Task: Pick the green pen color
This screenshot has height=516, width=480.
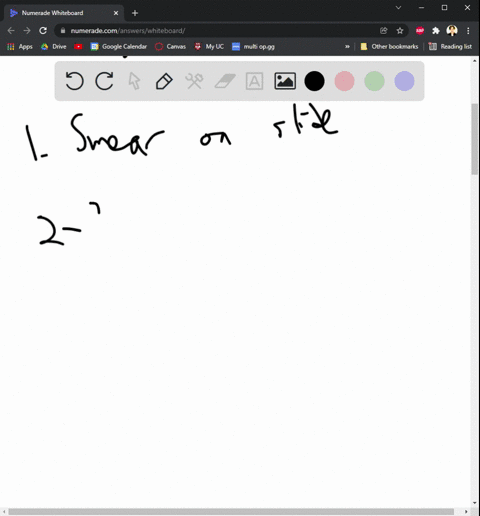Action: (374, 81)
